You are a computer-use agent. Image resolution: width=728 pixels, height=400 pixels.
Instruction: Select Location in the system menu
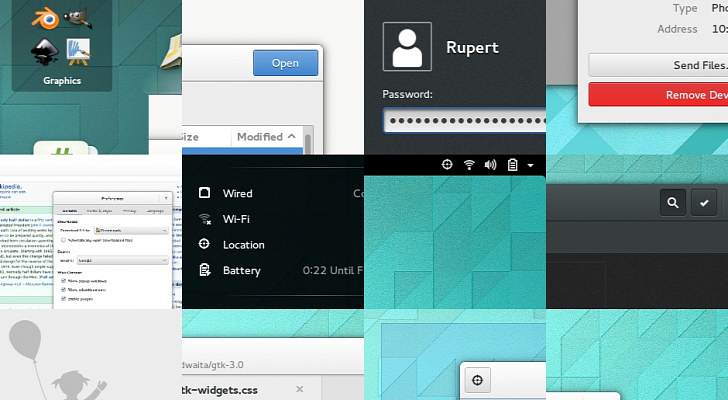point(243,245)
